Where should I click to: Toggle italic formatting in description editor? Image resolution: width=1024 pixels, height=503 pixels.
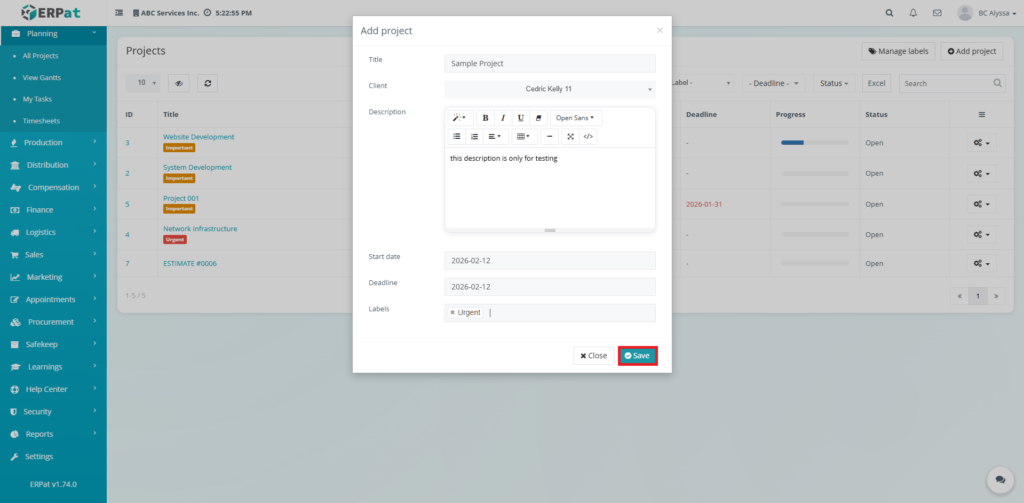(x=503, y=118)
